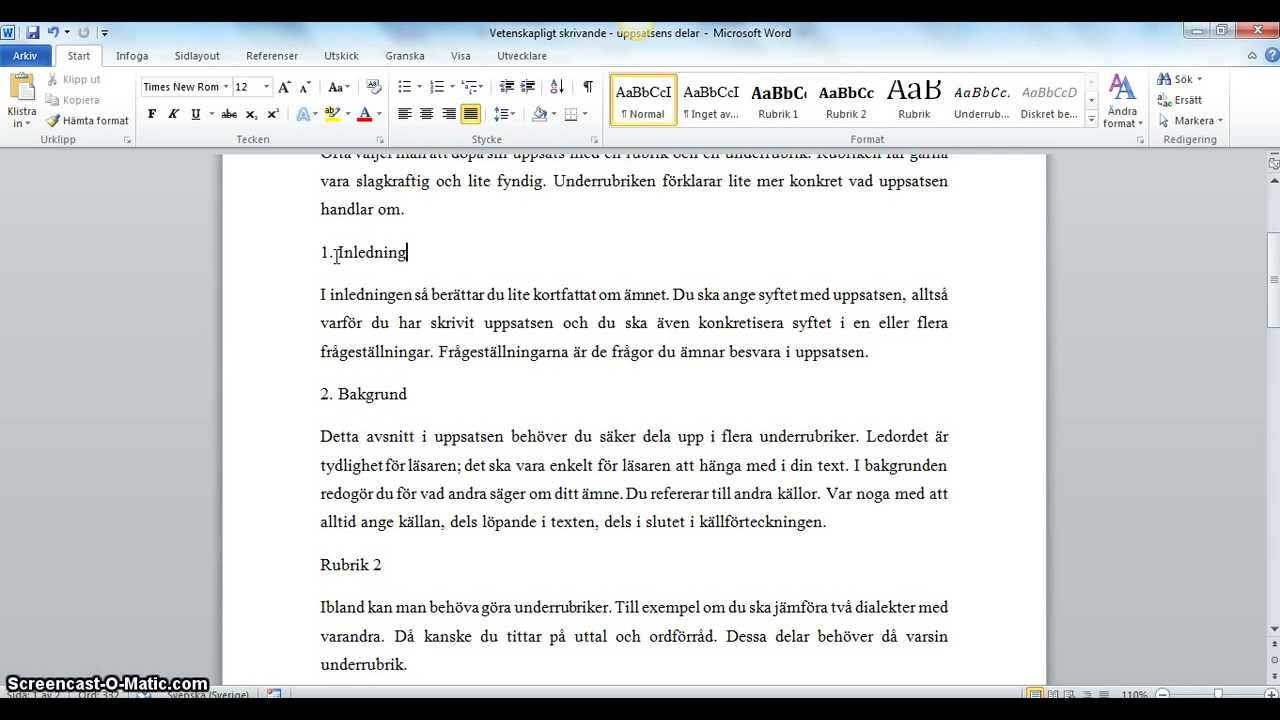Click the Undo arrow icon
Image resolution: width=1280 pixels, height=720 pixels.
(53, 33)
